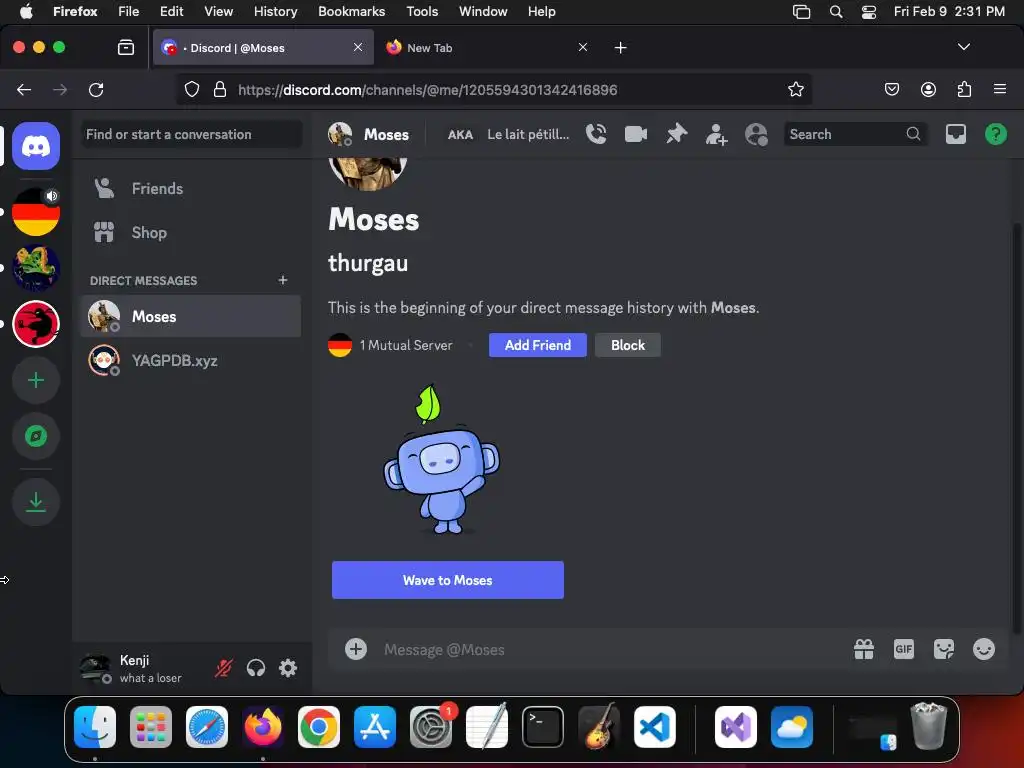This screenshot has height=768, width=1024.
Task: Click Wave to Moses button
Action: [447, 580]
